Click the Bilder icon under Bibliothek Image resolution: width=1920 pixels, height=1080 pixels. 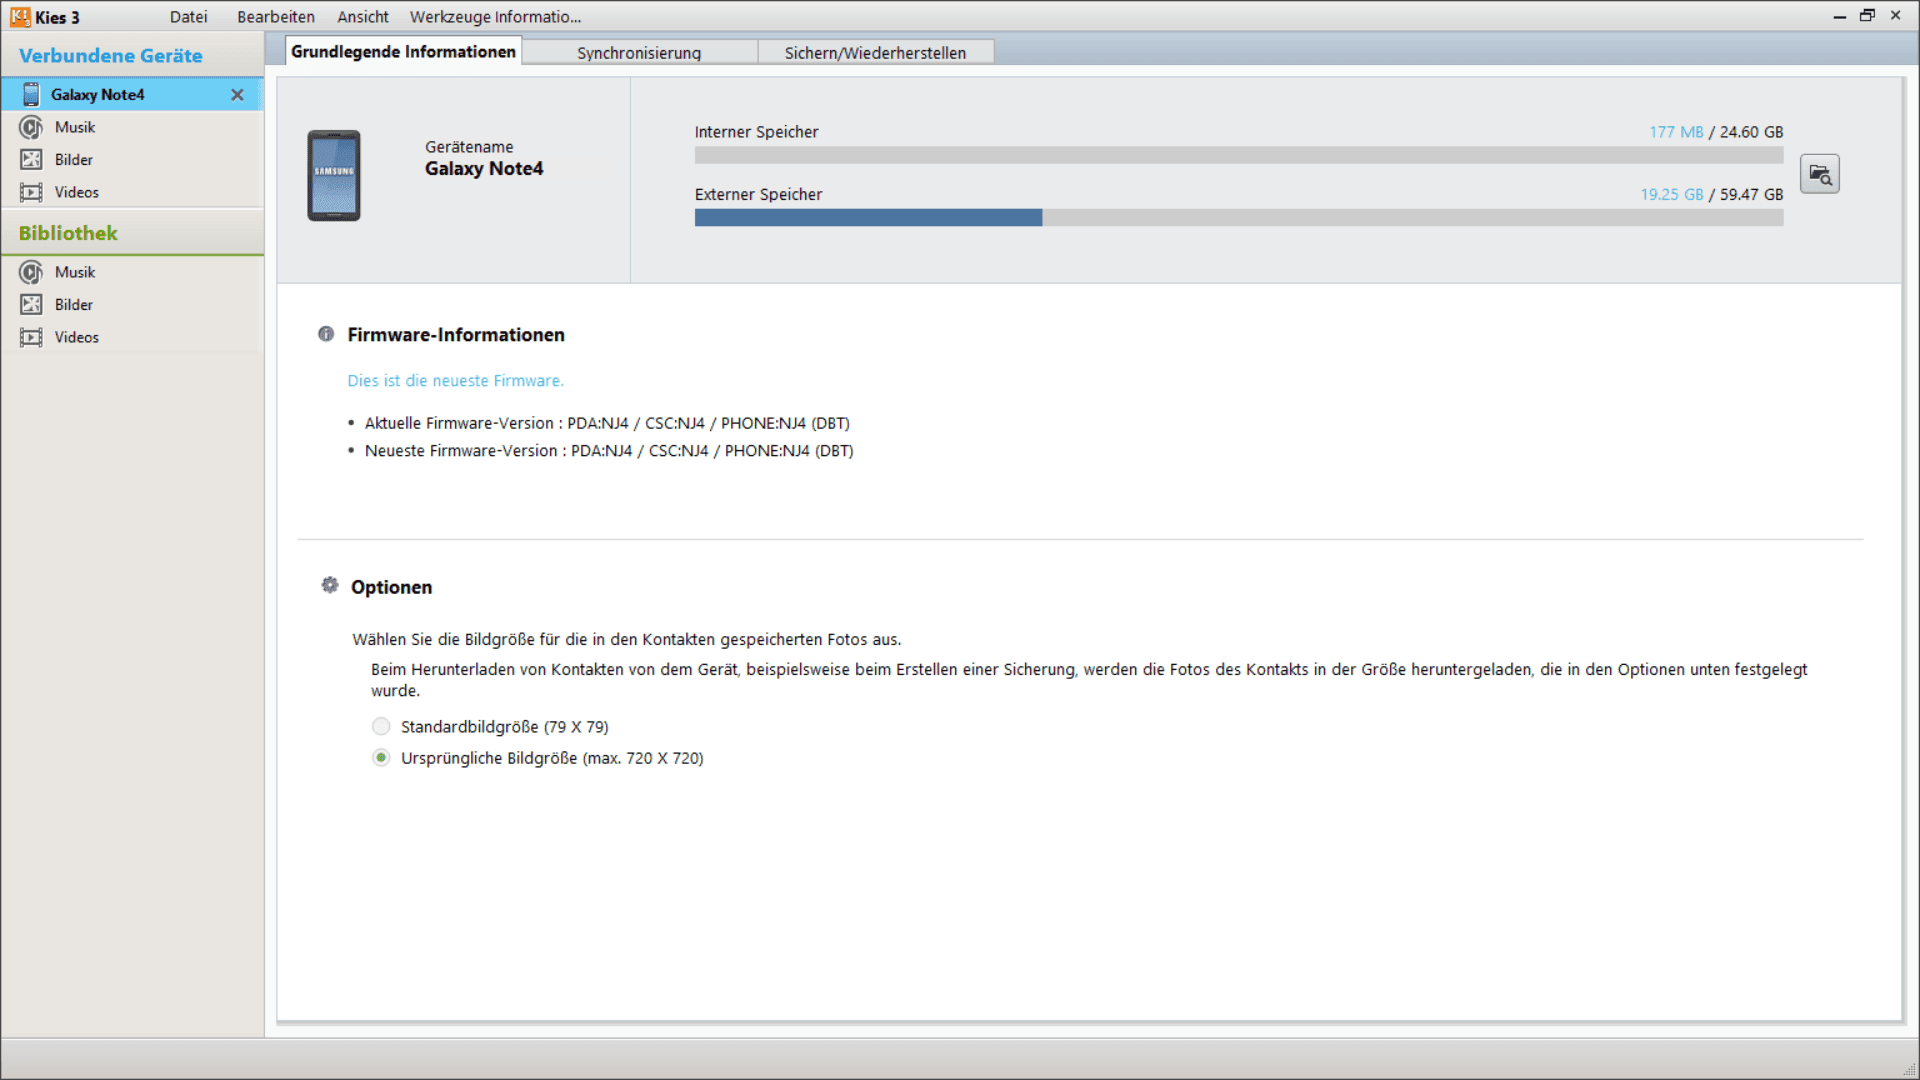click(x=31, y=304)
